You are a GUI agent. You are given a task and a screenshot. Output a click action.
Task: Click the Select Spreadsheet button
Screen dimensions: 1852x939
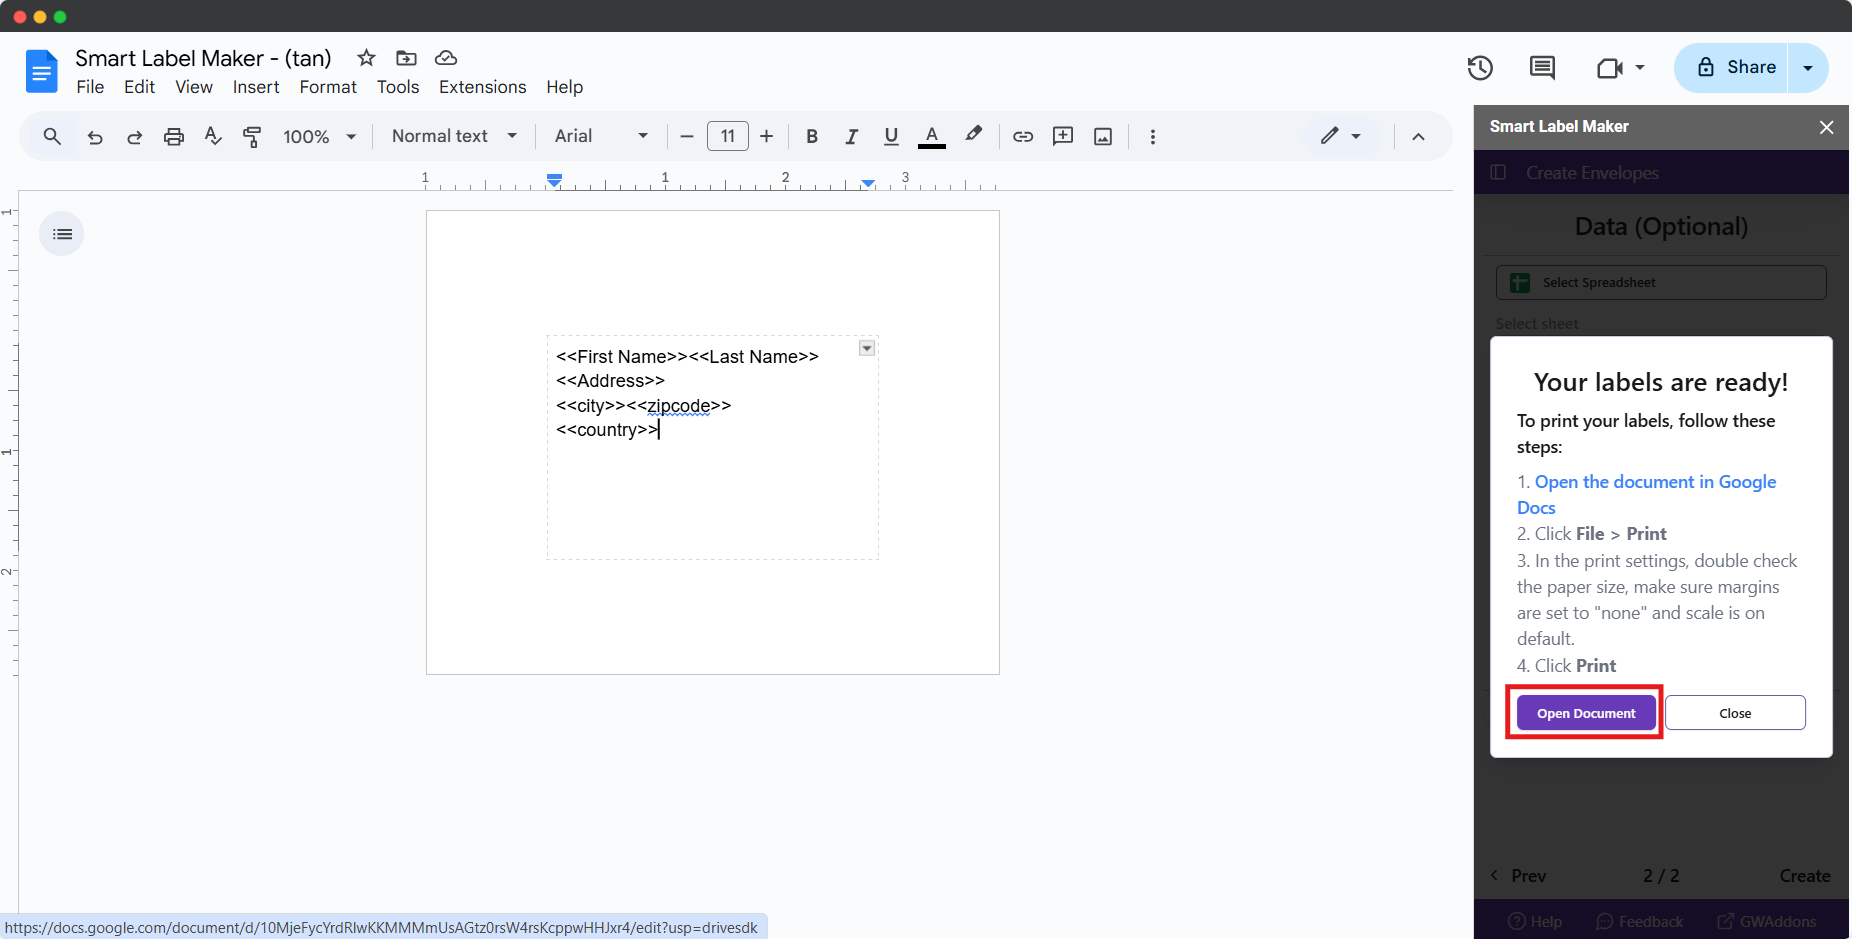tap(1661, 282)
